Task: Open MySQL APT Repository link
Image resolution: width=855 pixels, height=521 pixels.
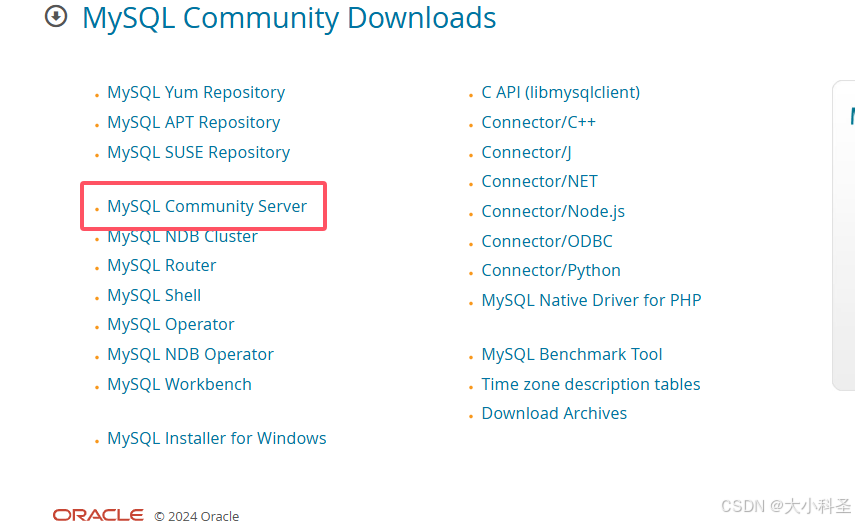Action: click(194, 123)
